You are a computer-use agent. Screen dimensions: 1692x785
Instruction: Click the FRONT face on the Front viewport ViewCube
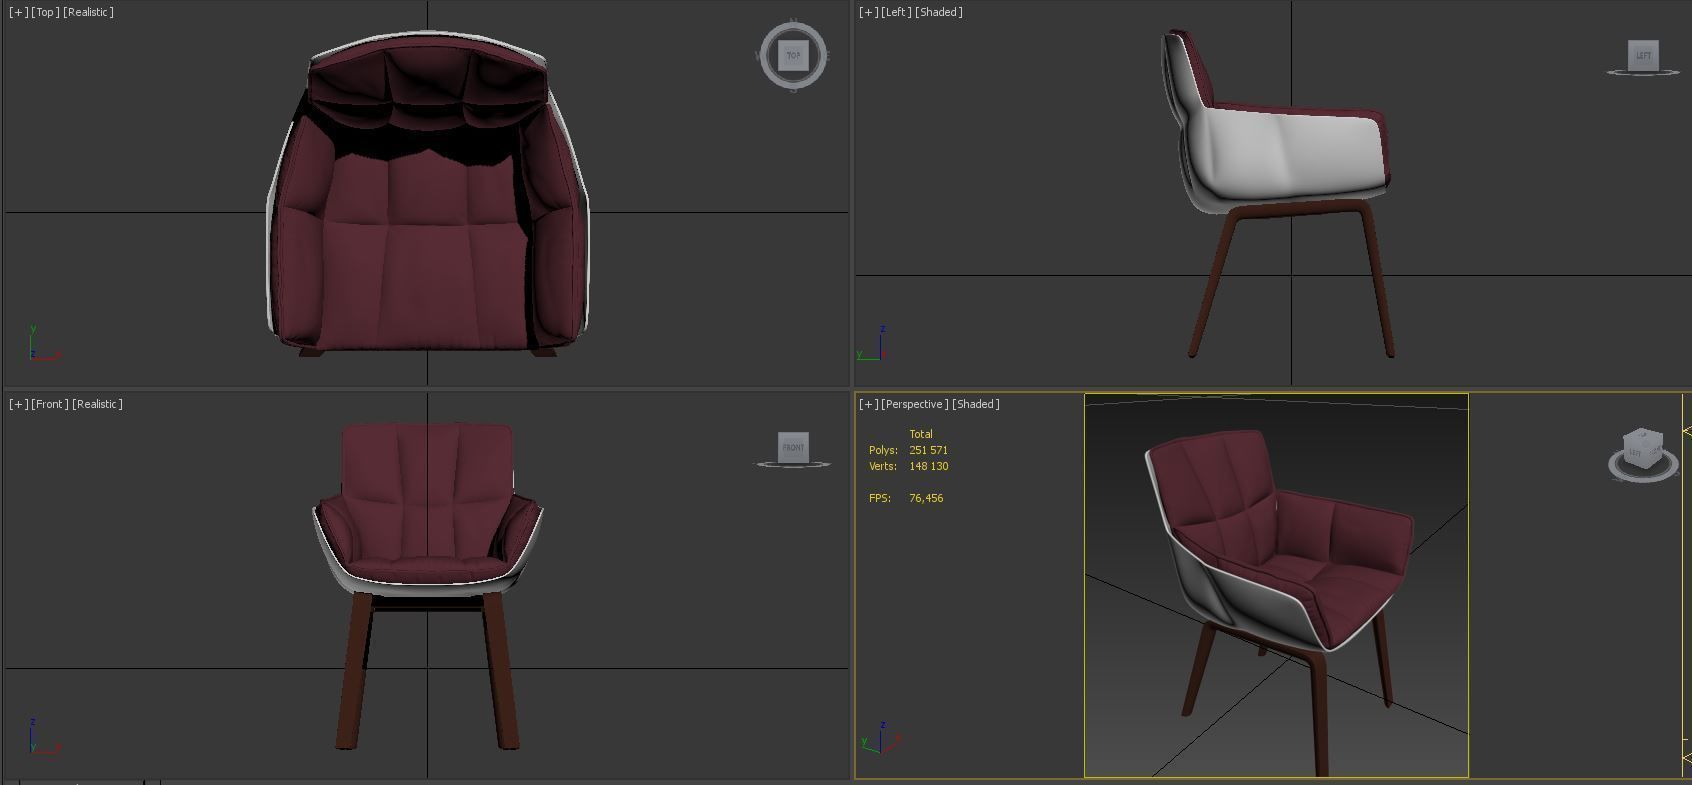click(x=793, y=447)
